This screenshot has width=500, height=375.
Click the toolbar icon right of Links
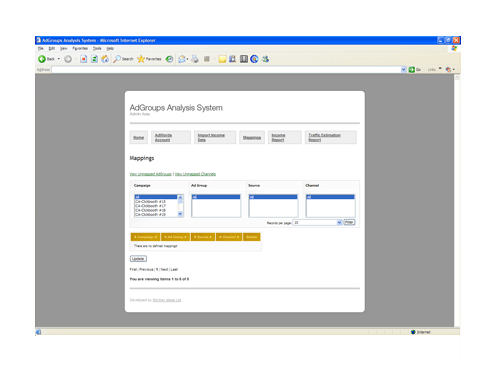[449, 69]
